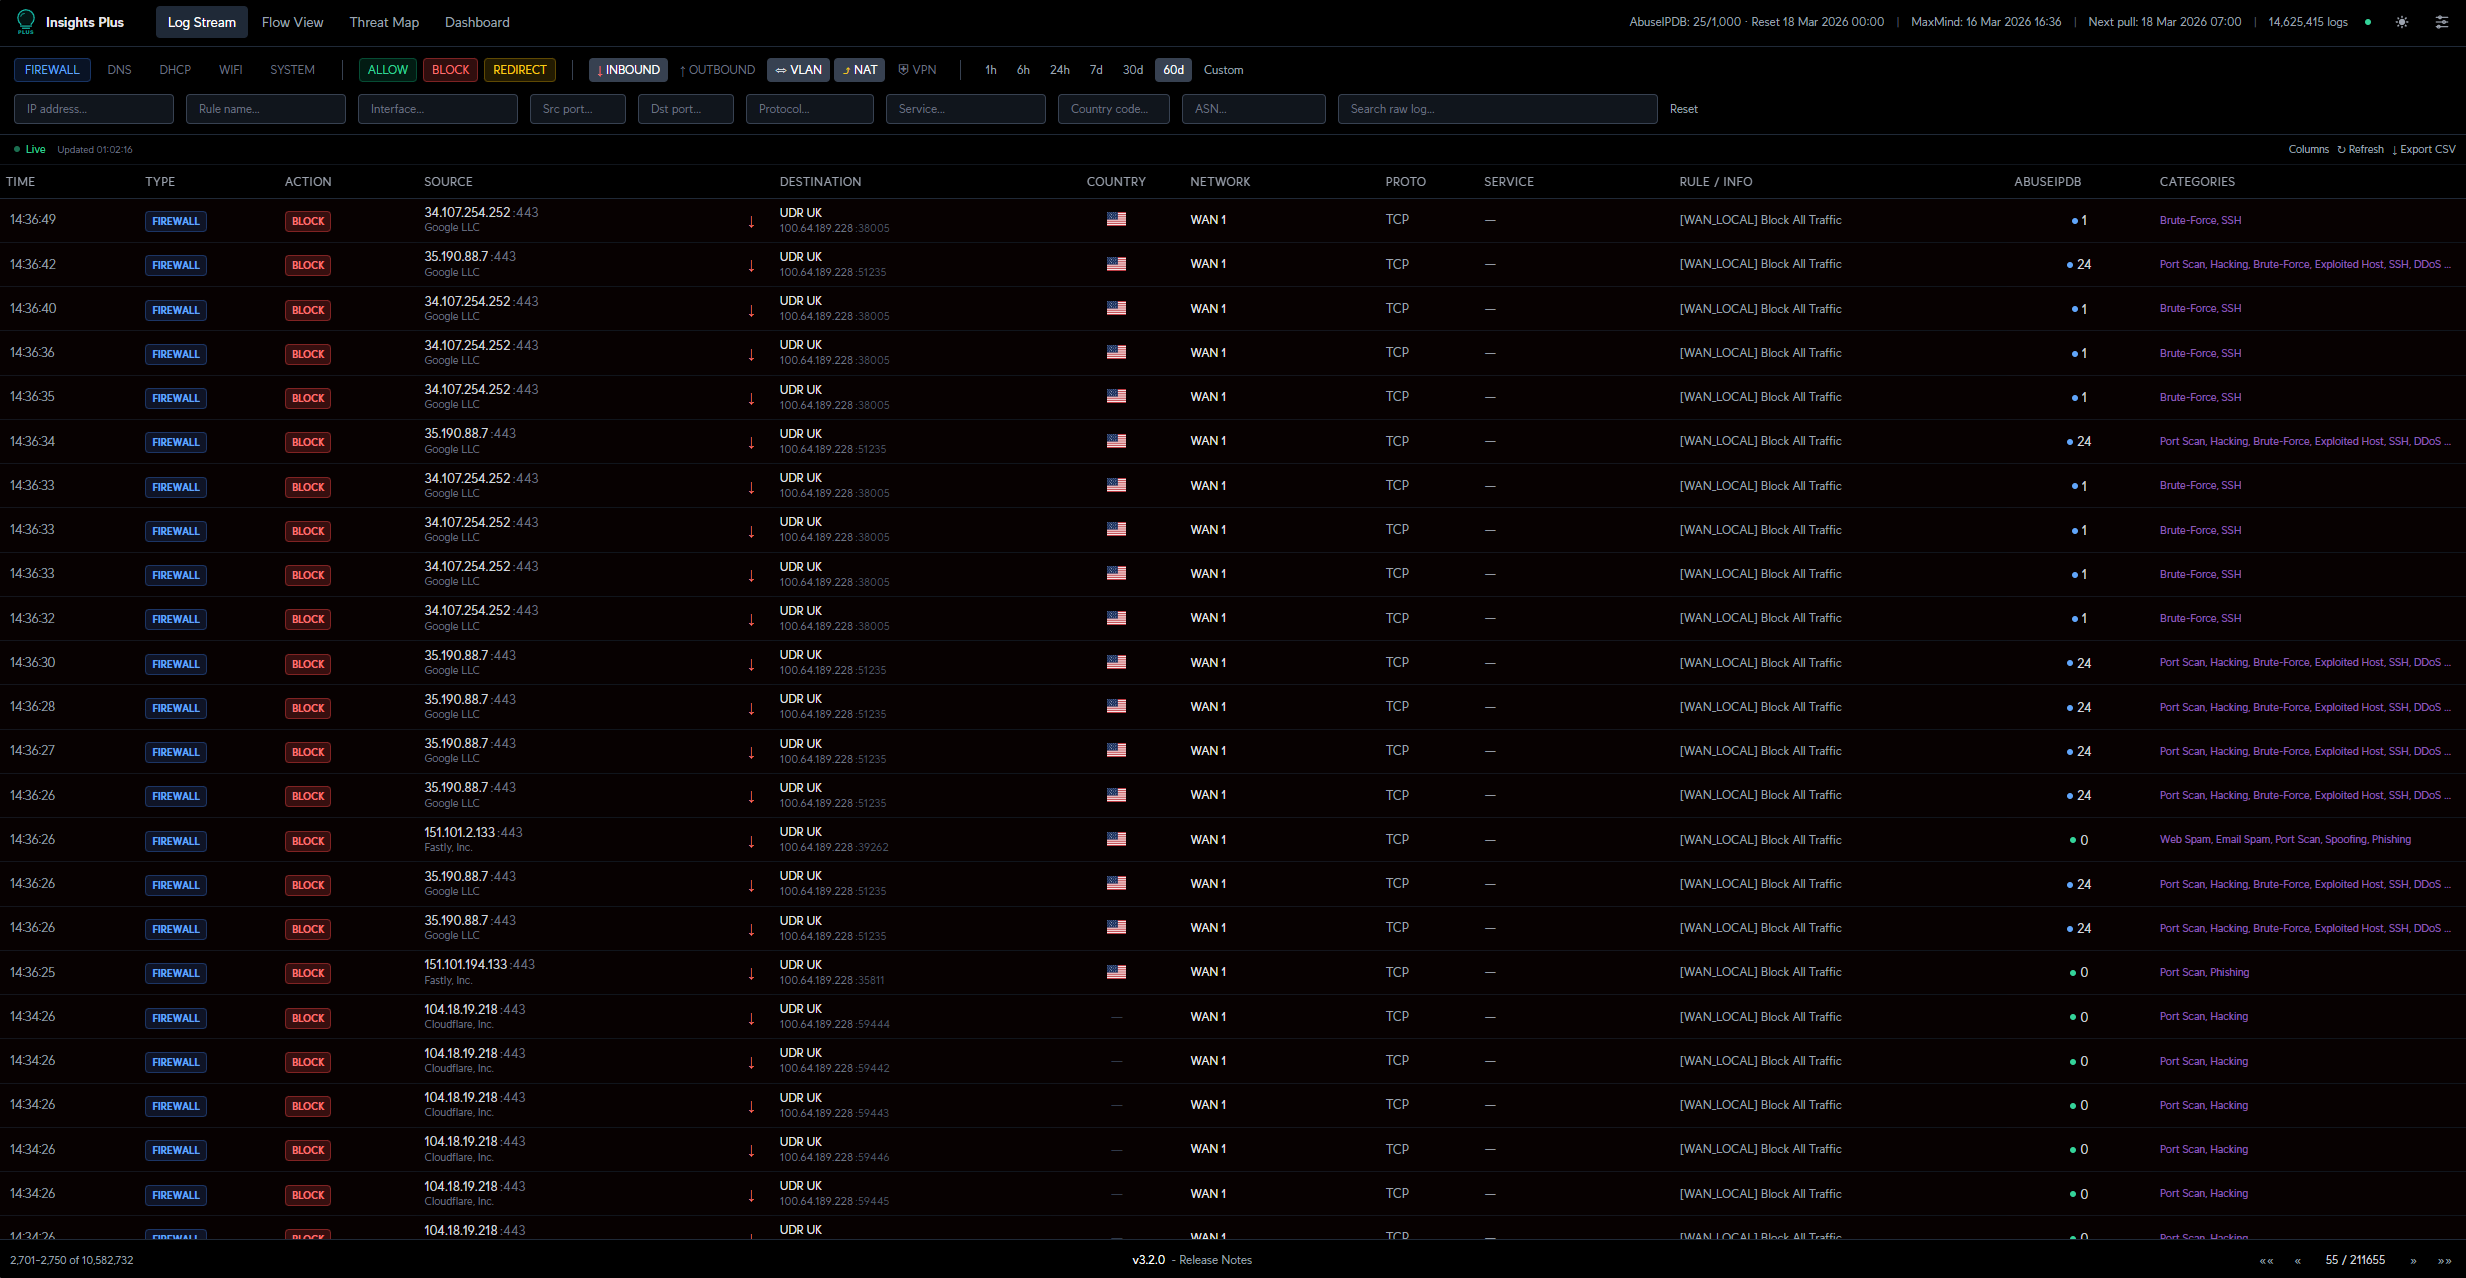The image size is (2466, 1278).
Task: Click Refresh with circular arrow icon
Action: pyautogui.click(x=2360, y=149)
